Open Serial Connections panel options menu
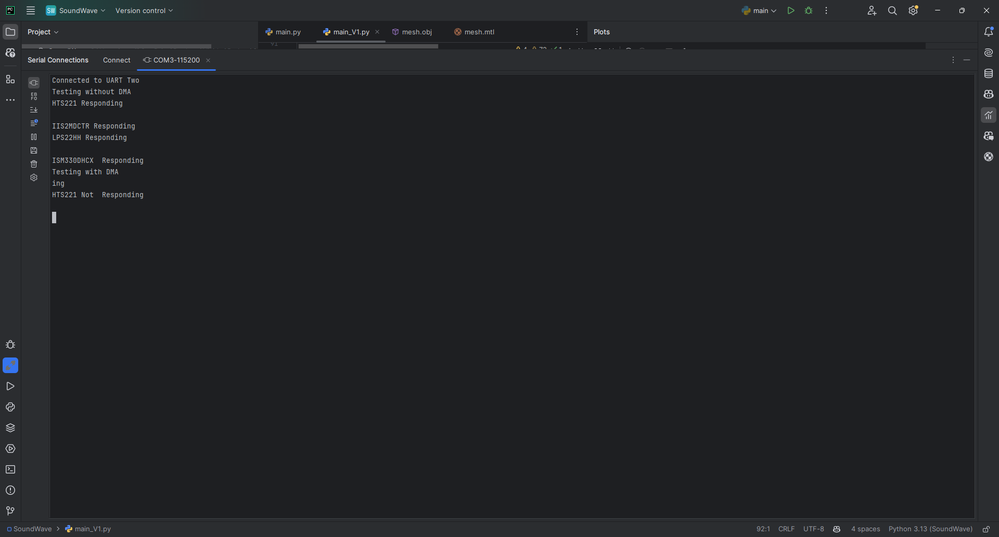Viewport: 999px width, 537px height. (x=953, y=60)
